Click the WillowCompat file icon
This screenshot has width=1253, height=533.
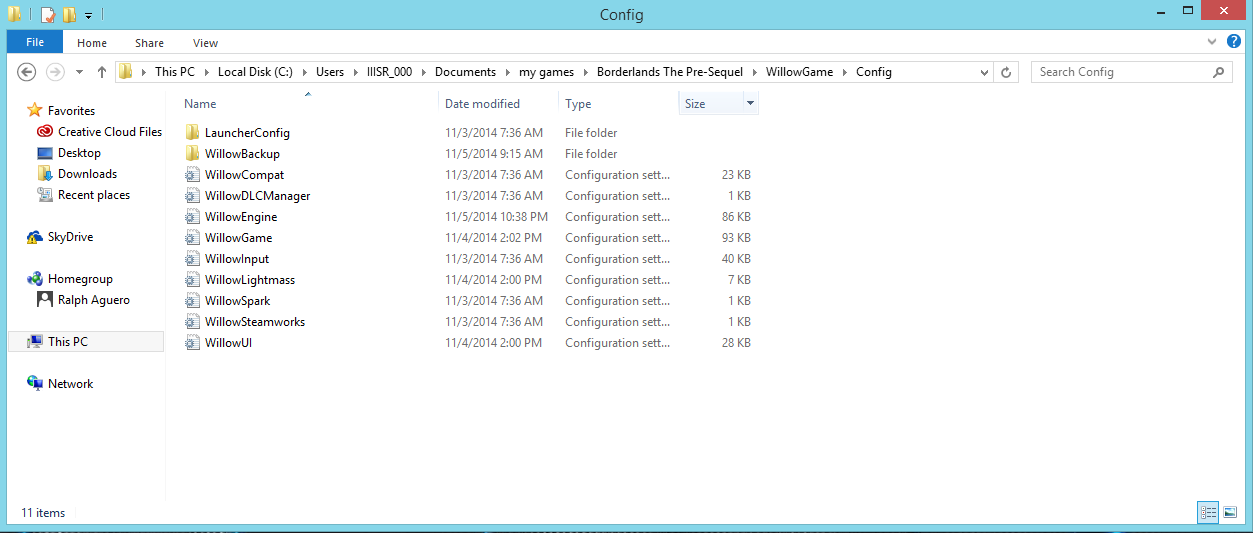193,175
